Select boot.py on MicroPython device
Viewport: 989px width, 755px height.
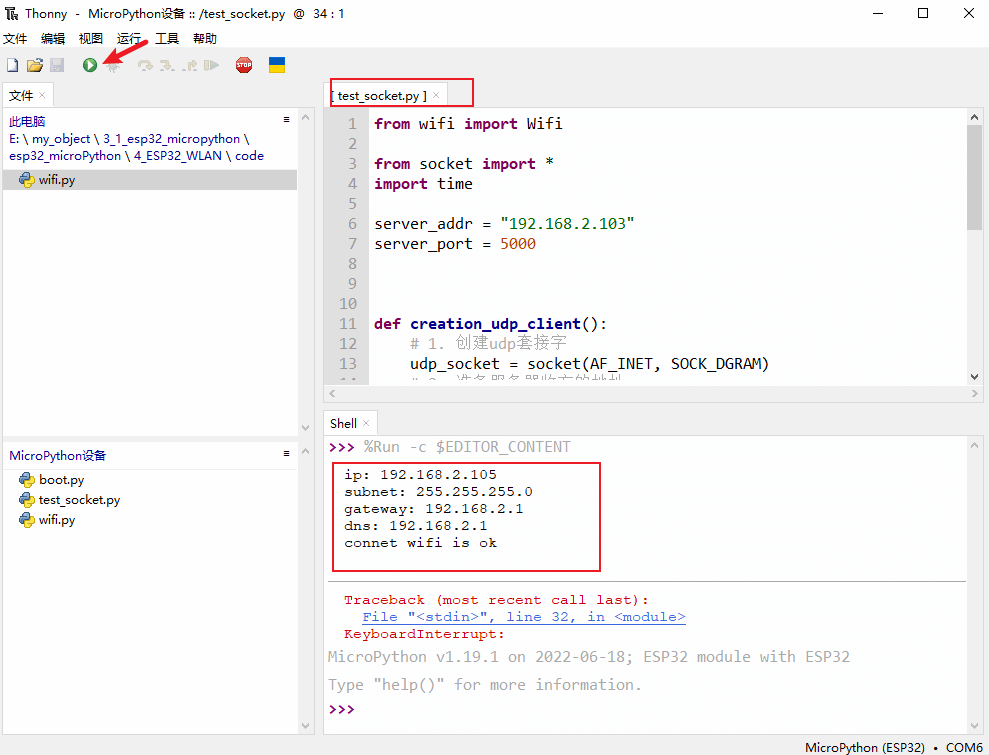[61, 480]
